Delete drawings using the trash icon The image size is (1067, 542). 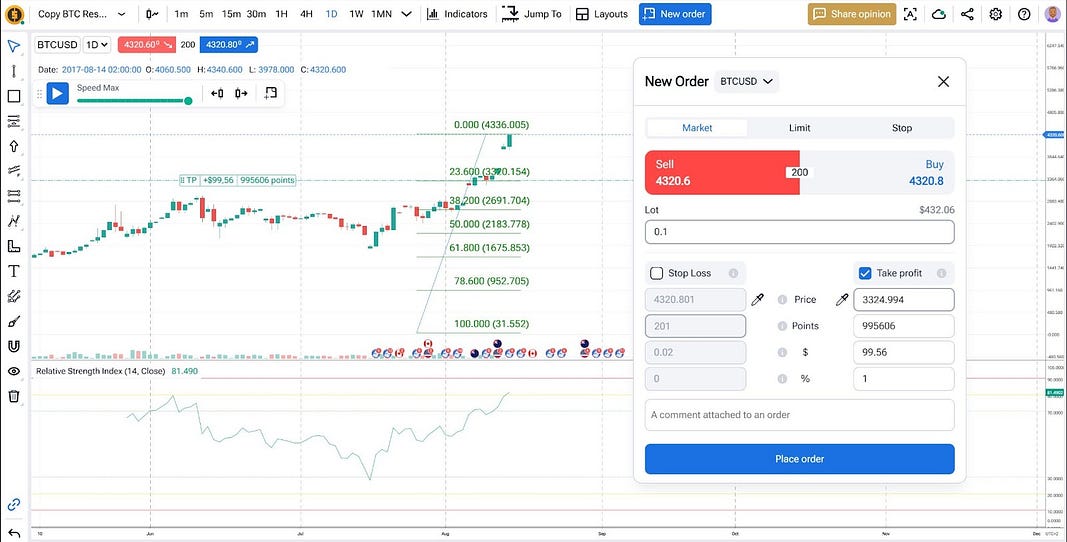point(14,396)
